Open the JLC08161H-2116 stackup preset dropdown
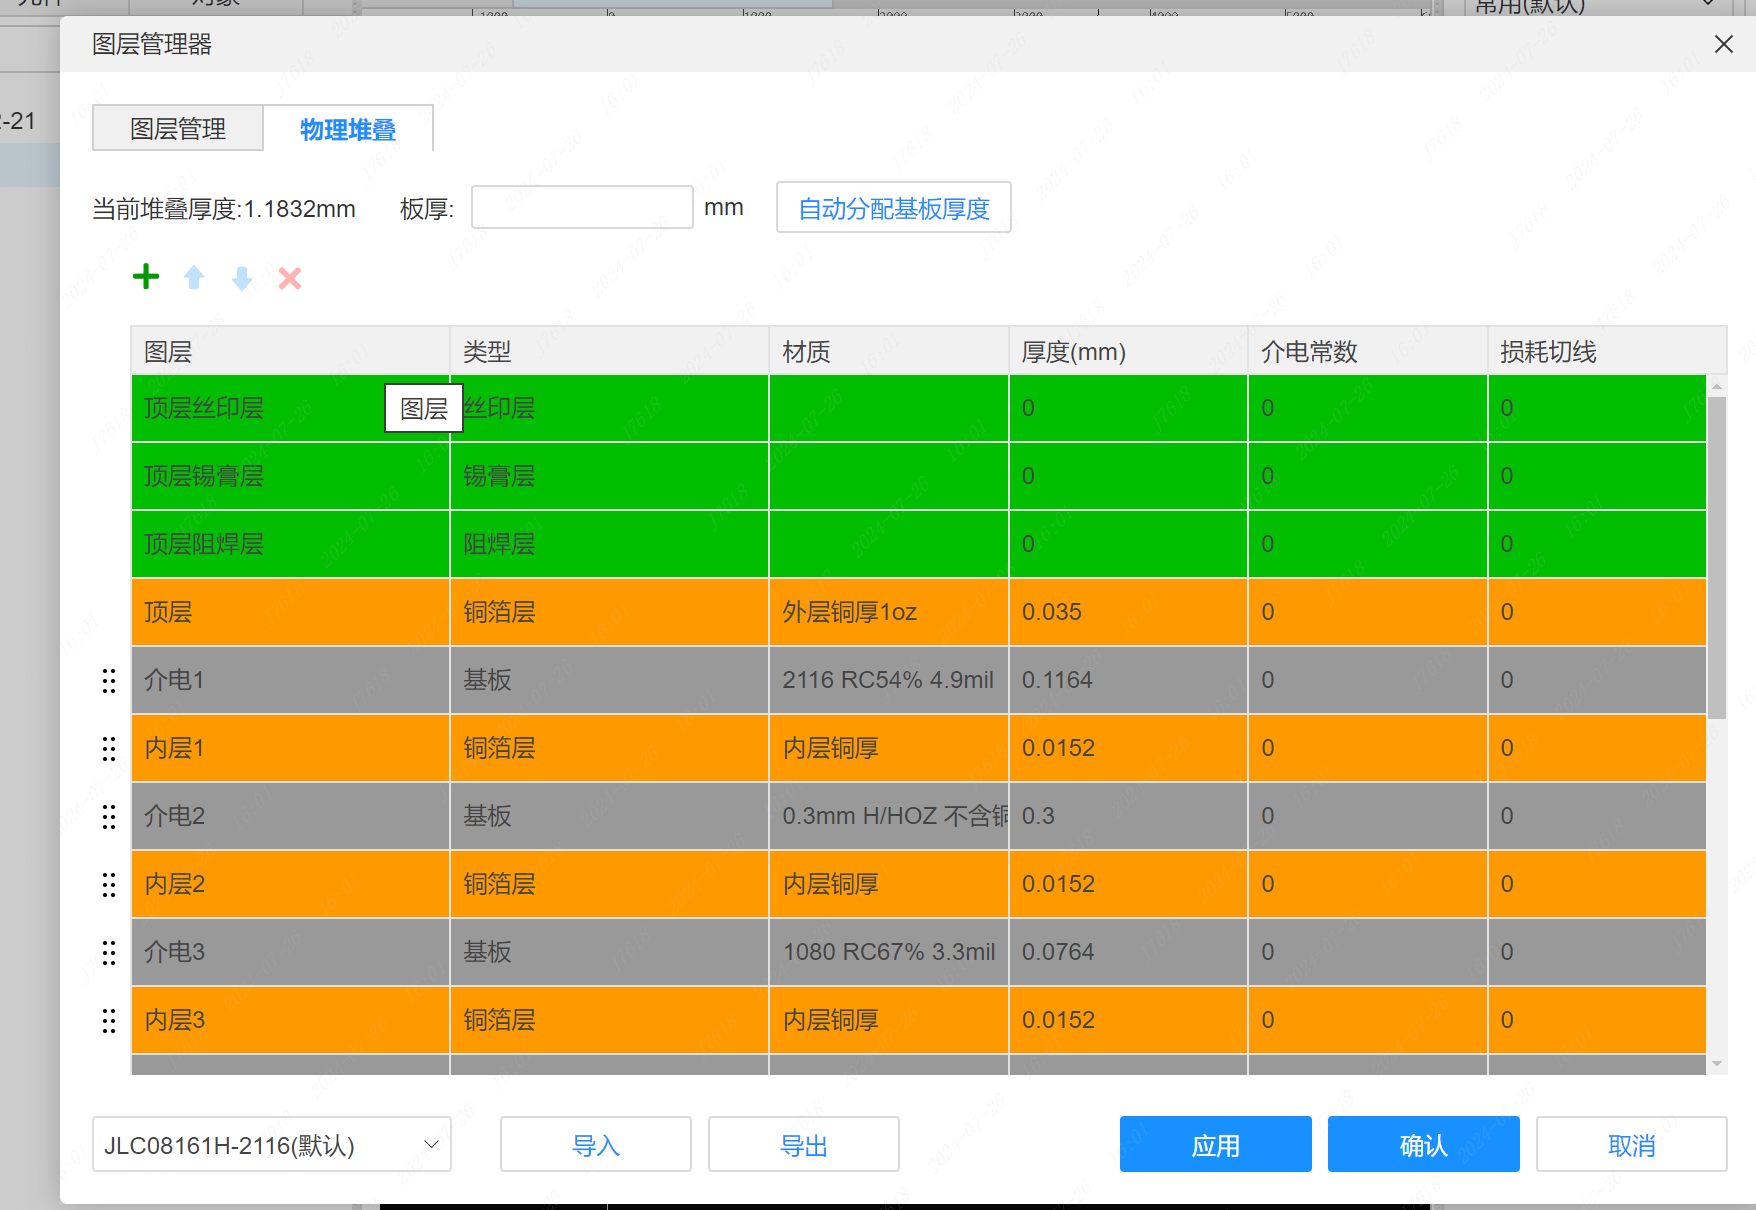The height and width of the screenshot is (1210, 1756). [271, 1145]
